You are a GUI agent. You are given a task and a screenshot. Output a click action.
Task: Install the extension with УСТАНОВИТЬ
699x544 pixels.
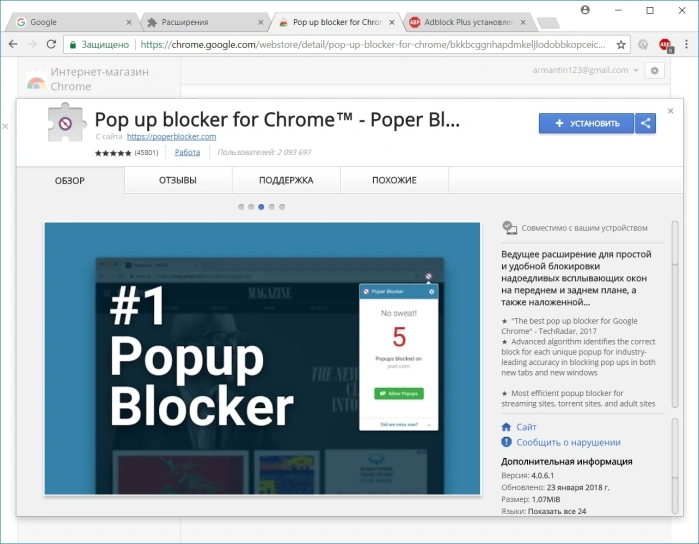point(586,123)
